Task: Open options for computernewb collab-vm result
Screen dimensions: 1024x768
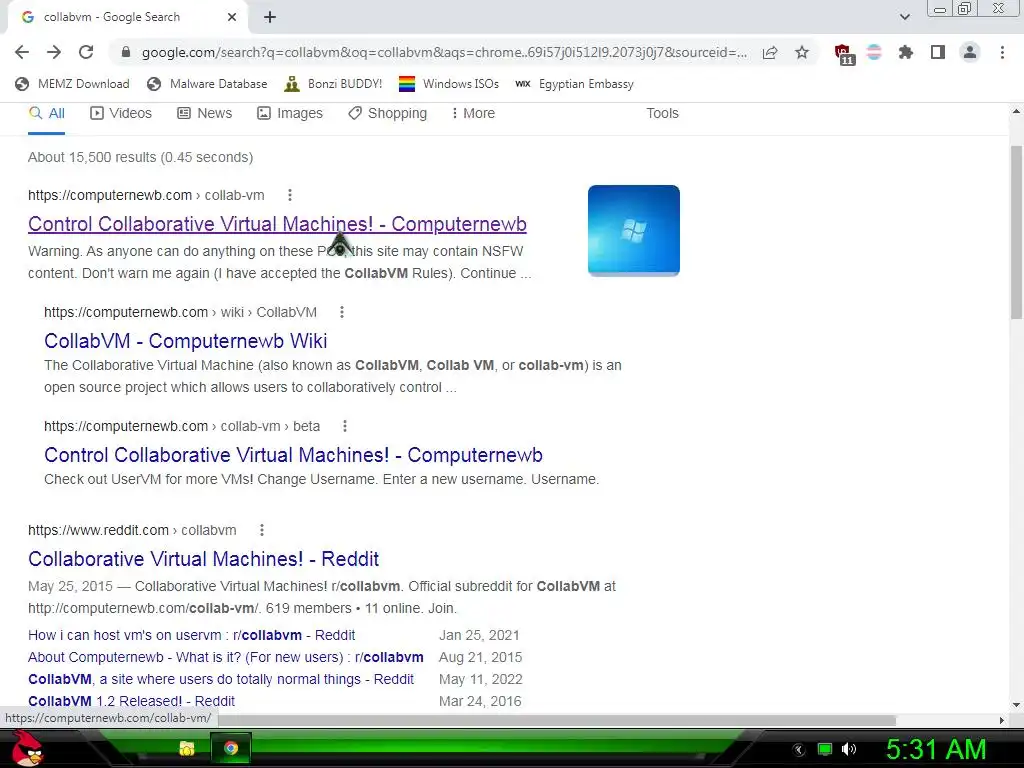Action: (x=290, y=195)
